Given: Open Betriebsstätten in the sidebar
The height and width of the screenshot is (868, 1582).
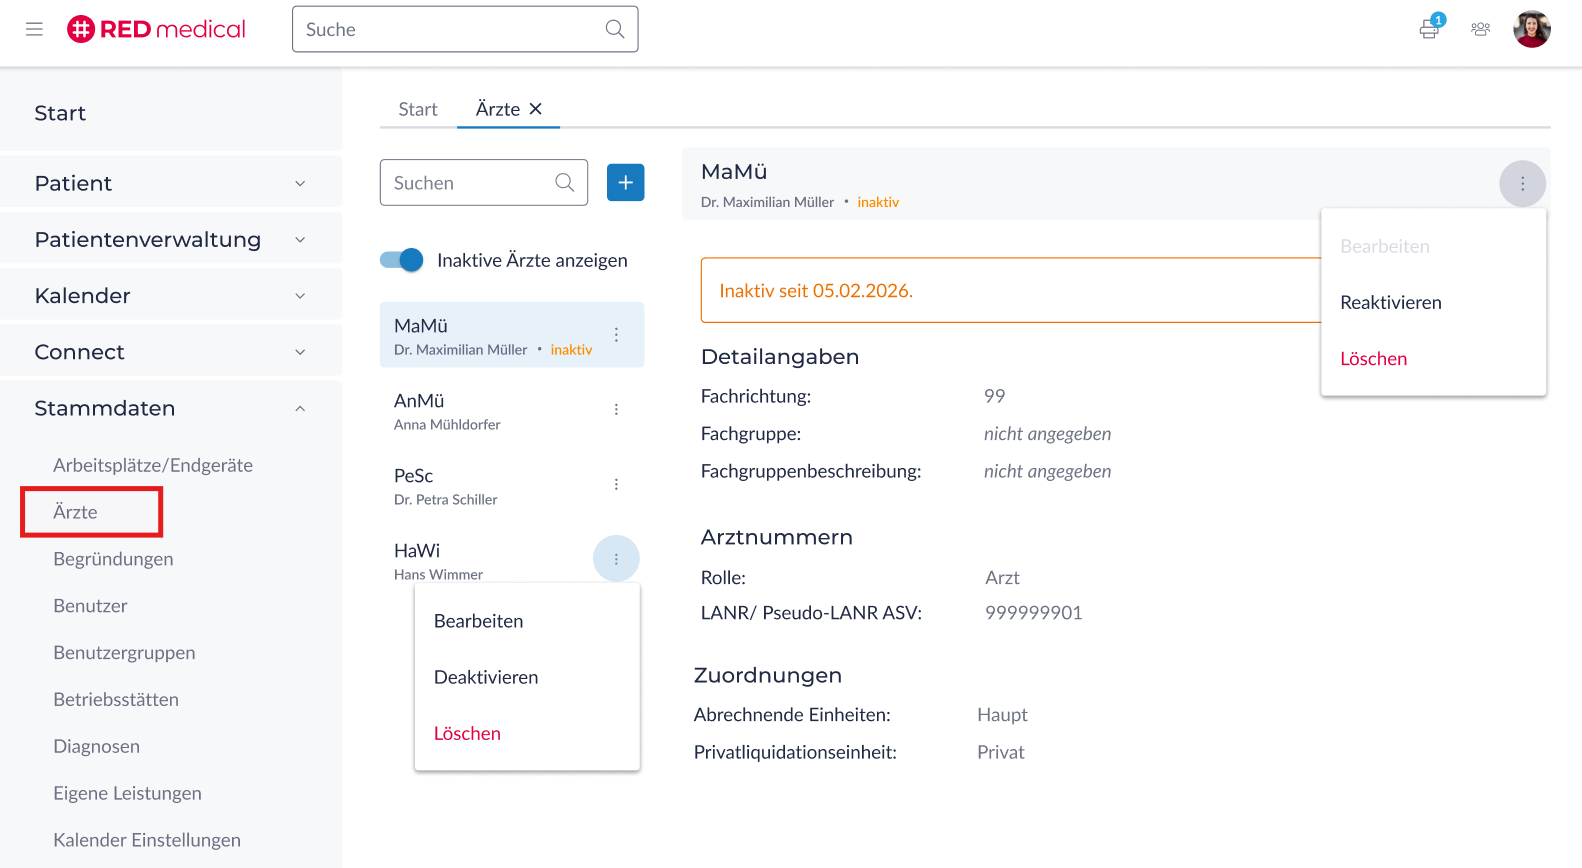Looking at the screenshot, I should coord(116,700).
